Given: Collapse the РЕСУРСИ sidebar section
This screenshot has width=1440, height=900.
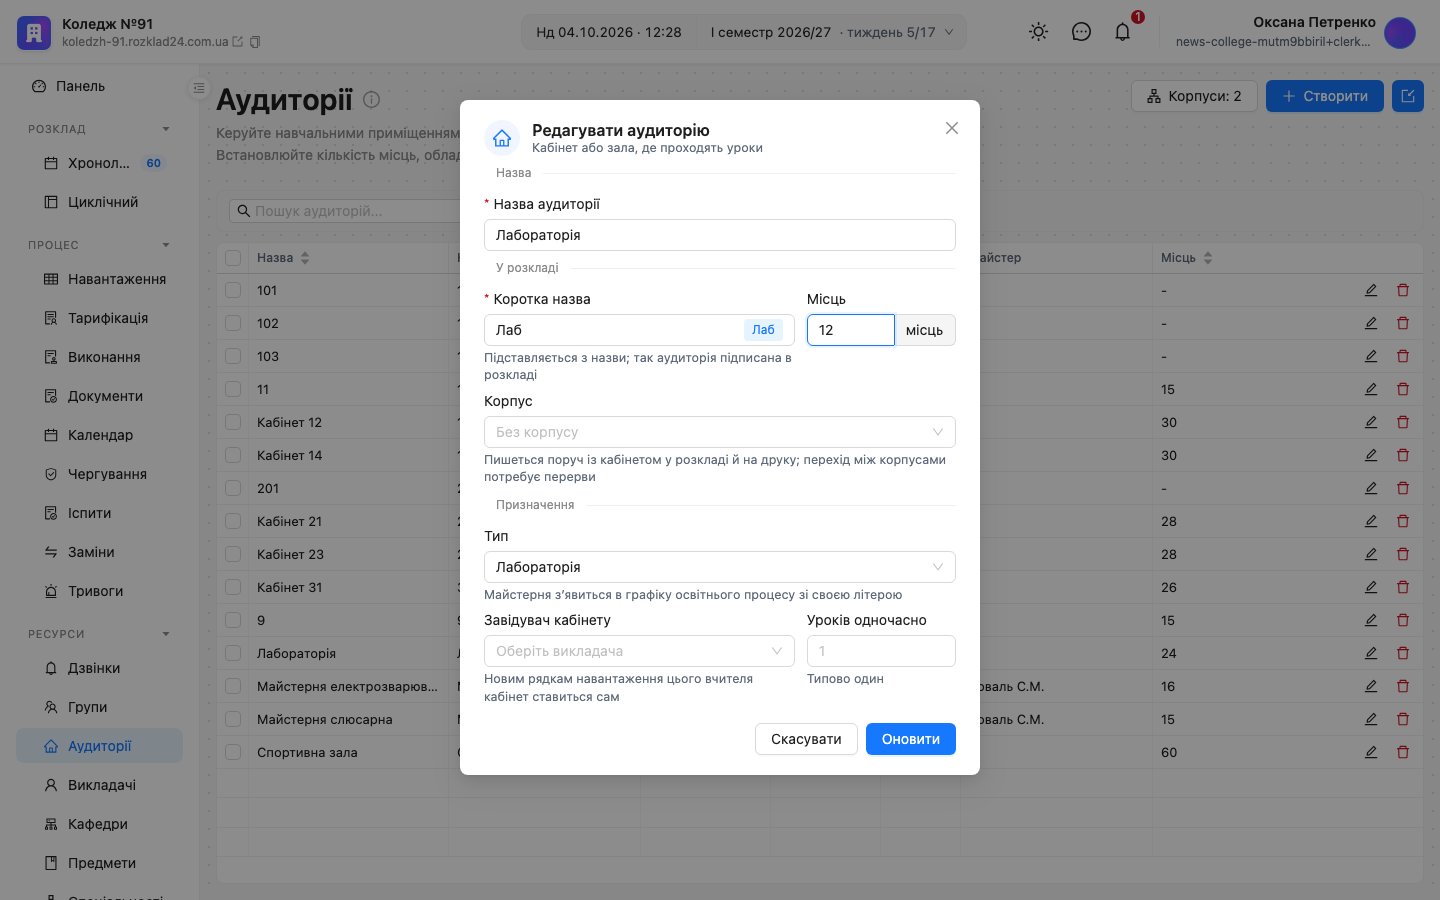Looking at the screenshot, I should point(166,634).
